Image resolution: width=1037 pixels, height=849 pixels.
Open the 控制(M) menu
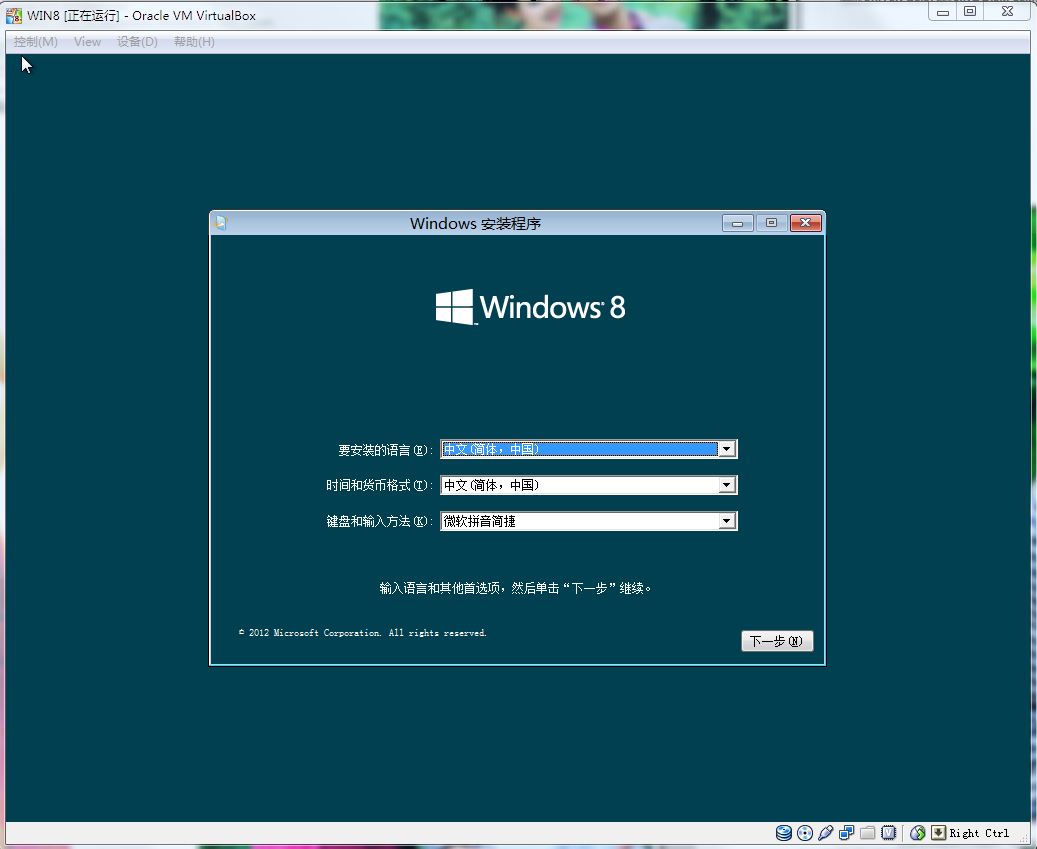[36, 42]
